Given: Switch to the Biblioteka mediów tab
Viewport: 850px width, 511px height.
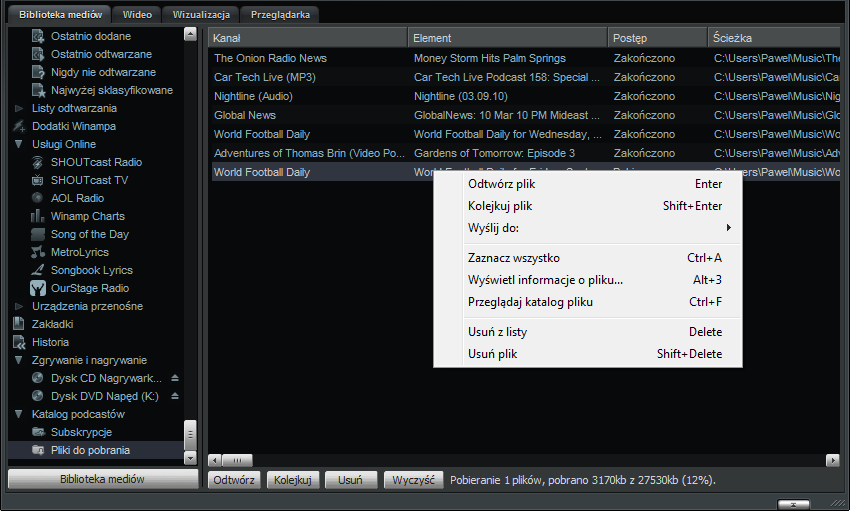Looking at the screenshot, I should pyautogui.click(x=60, y=15).
